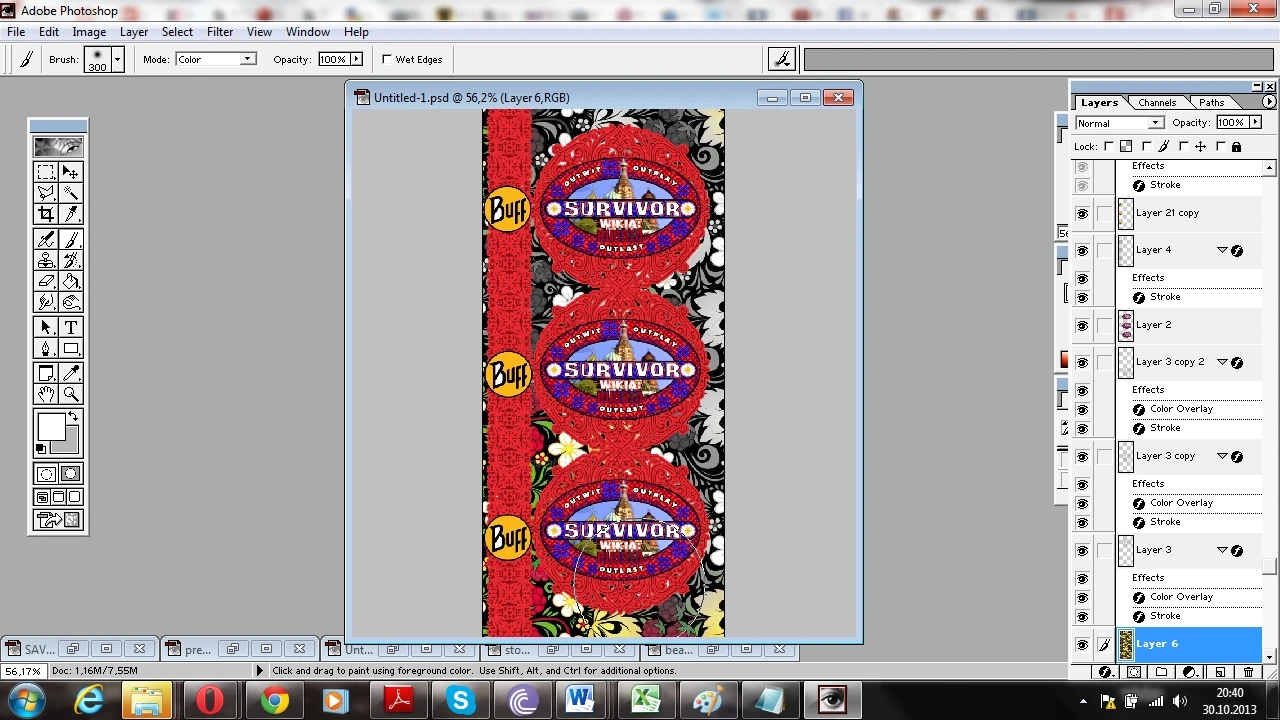Select the Paintbrush tool in toolbox

[x=71, y=239]
